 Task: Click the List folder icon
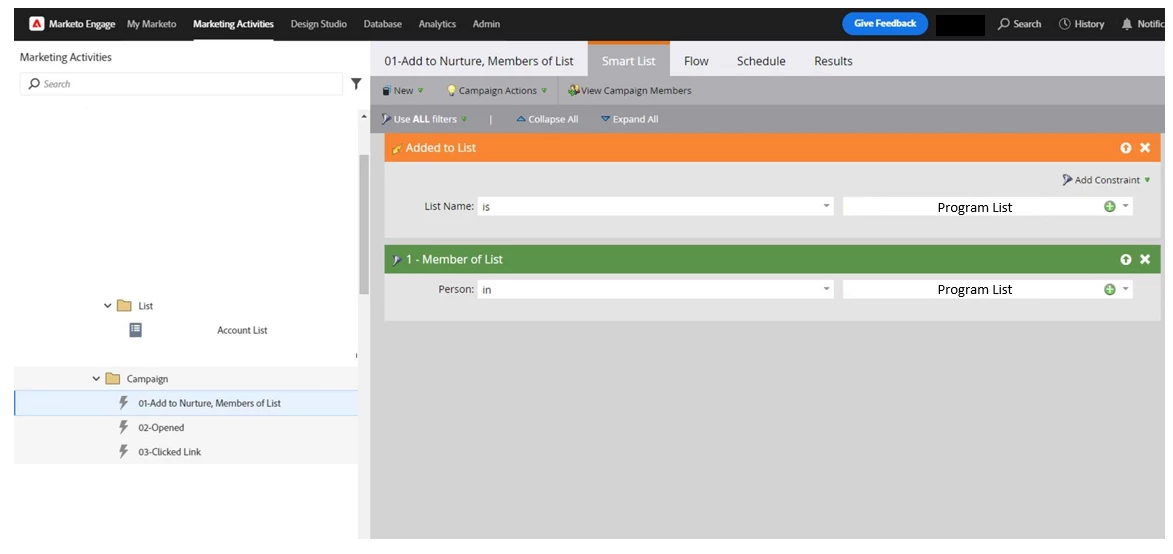(124, 306)
